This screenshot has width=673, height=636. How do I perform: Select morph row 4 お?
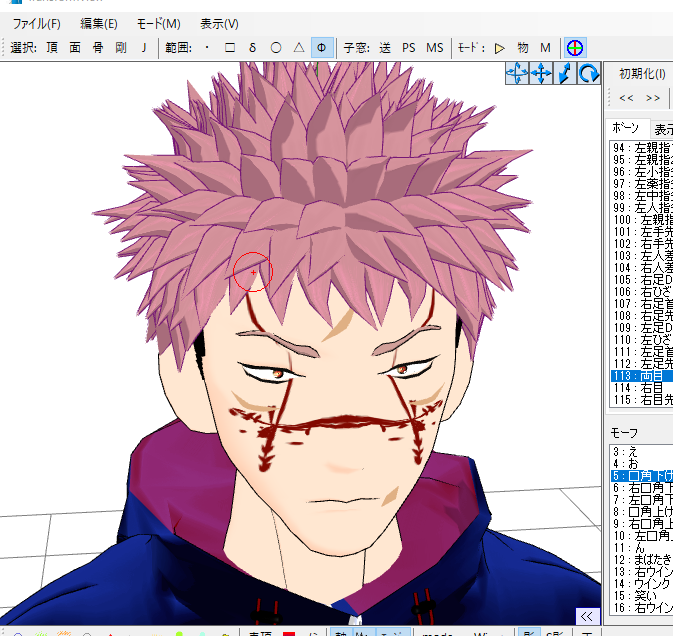point(642,464)
